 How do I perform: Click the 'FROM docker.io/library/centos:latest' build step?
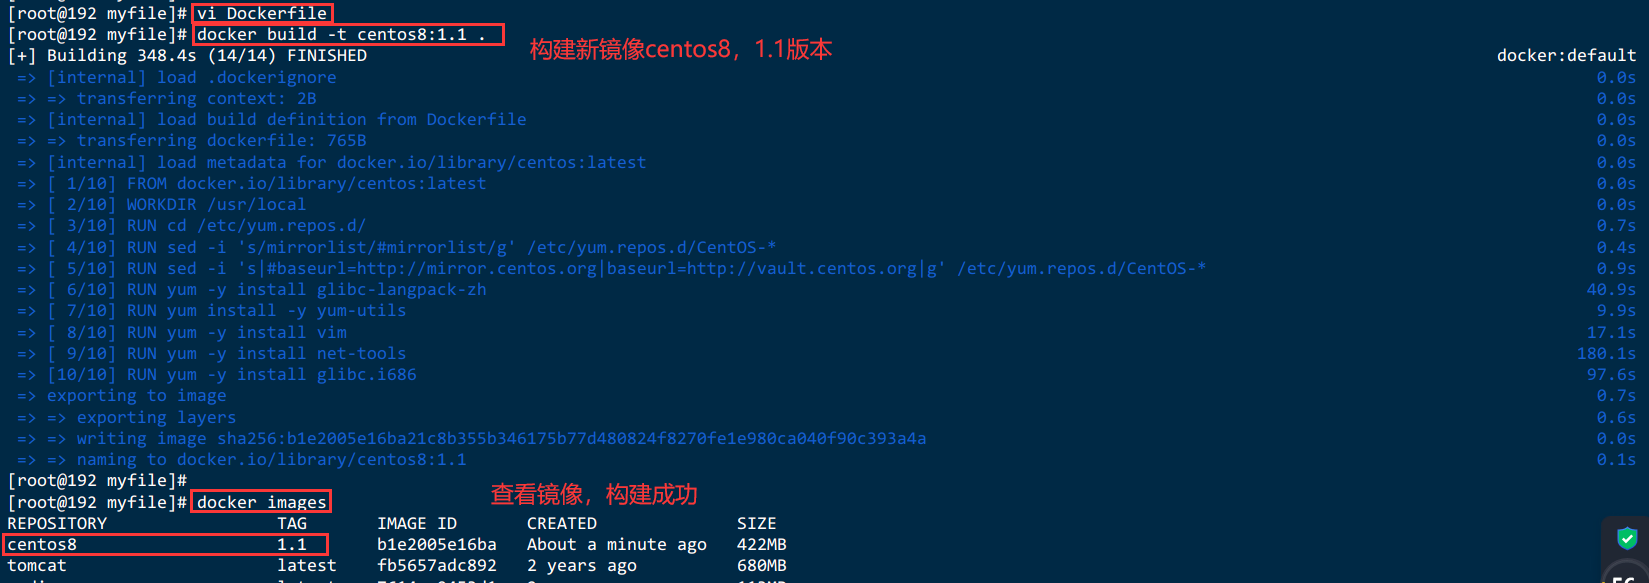click(x=306, y=184)
